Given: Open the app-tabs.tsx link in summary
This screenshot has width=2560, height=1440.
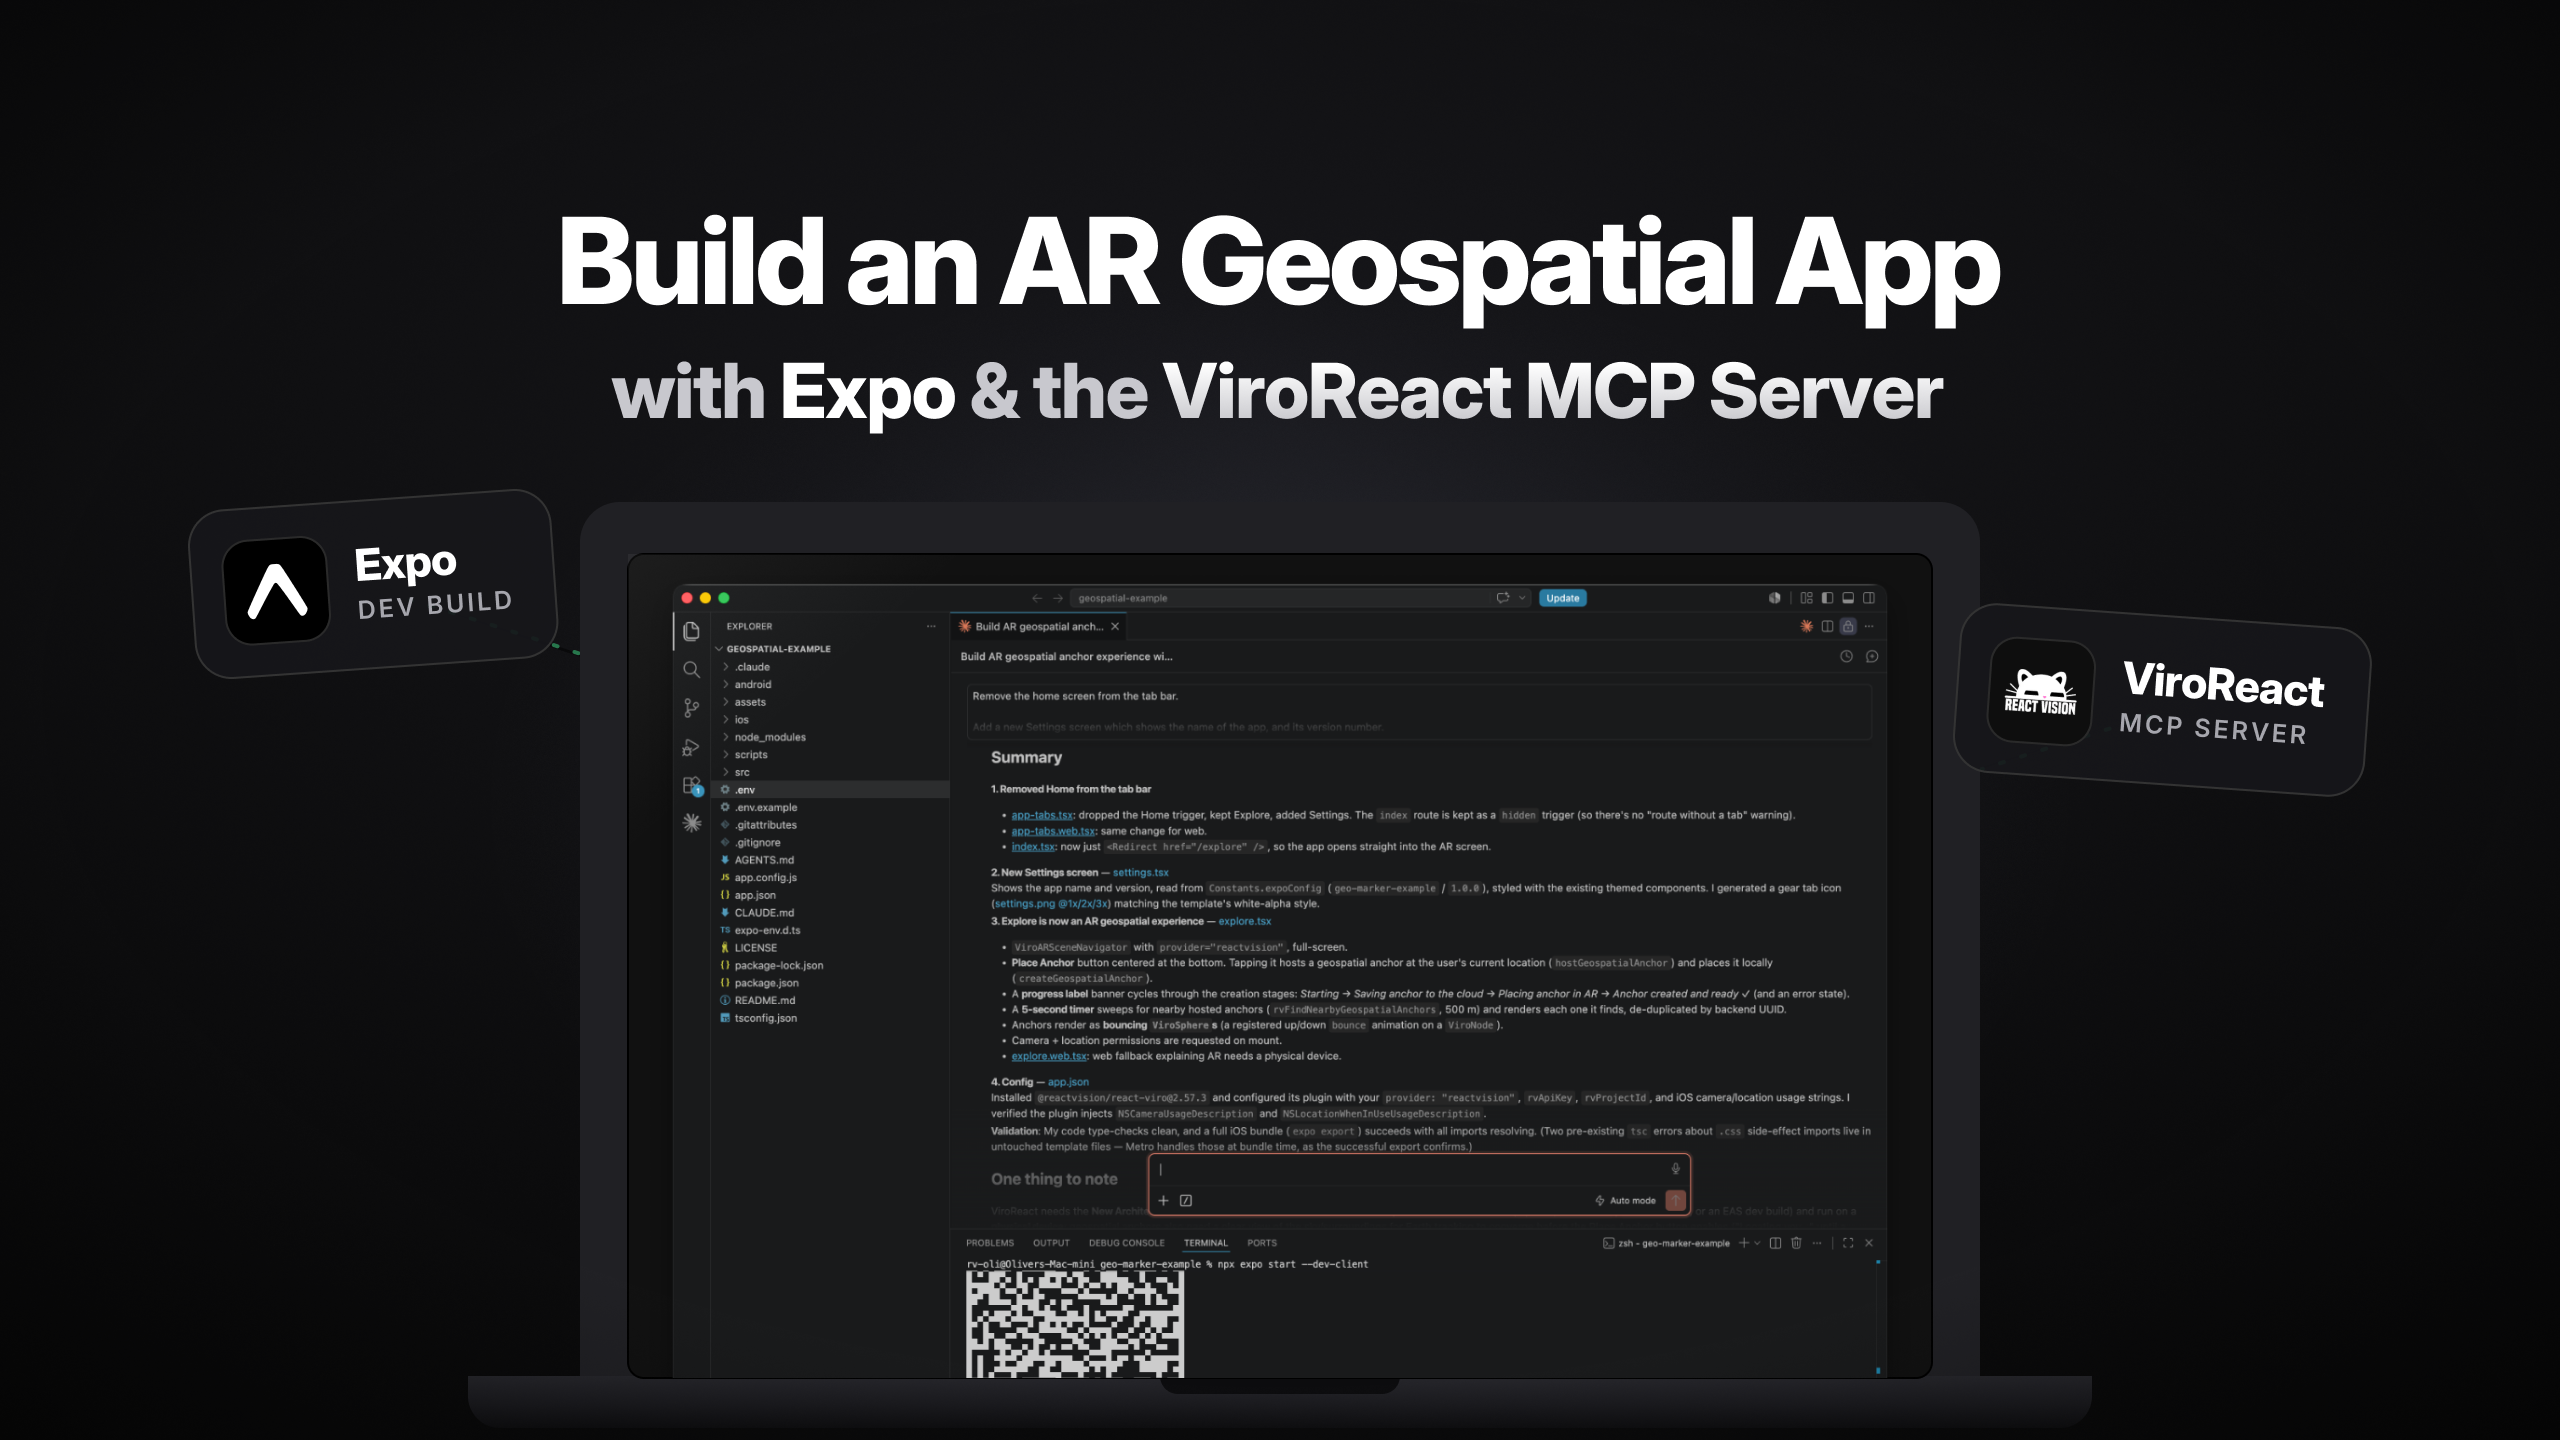Looking at the screenshot, I should click(1042, 815).
